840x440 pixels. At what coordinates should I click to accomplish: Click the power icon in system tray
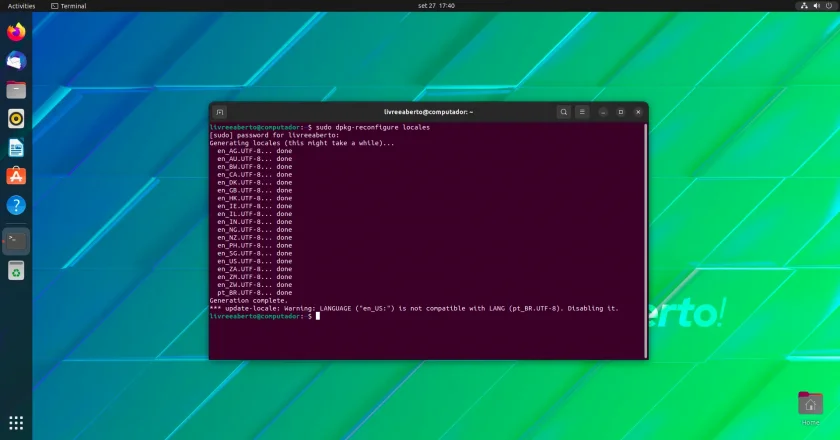[829, 6]
